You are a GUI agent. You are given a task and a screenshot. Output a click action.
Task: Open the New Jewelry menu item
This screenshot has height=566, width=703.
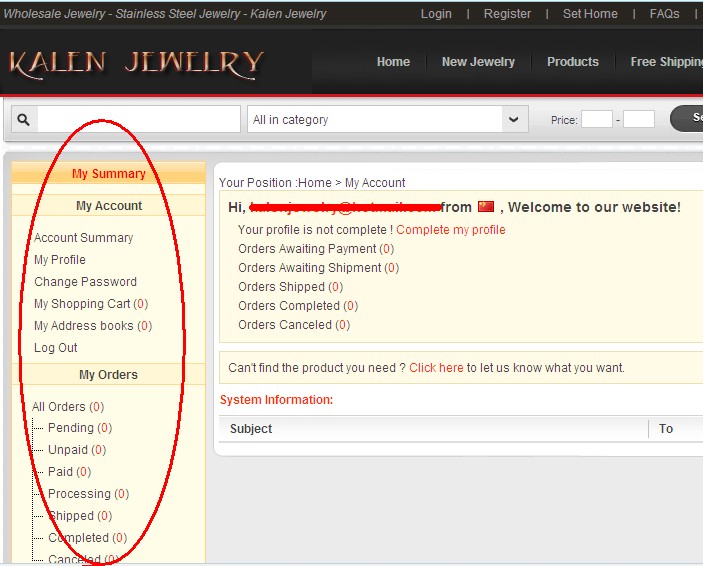[478, 61]
